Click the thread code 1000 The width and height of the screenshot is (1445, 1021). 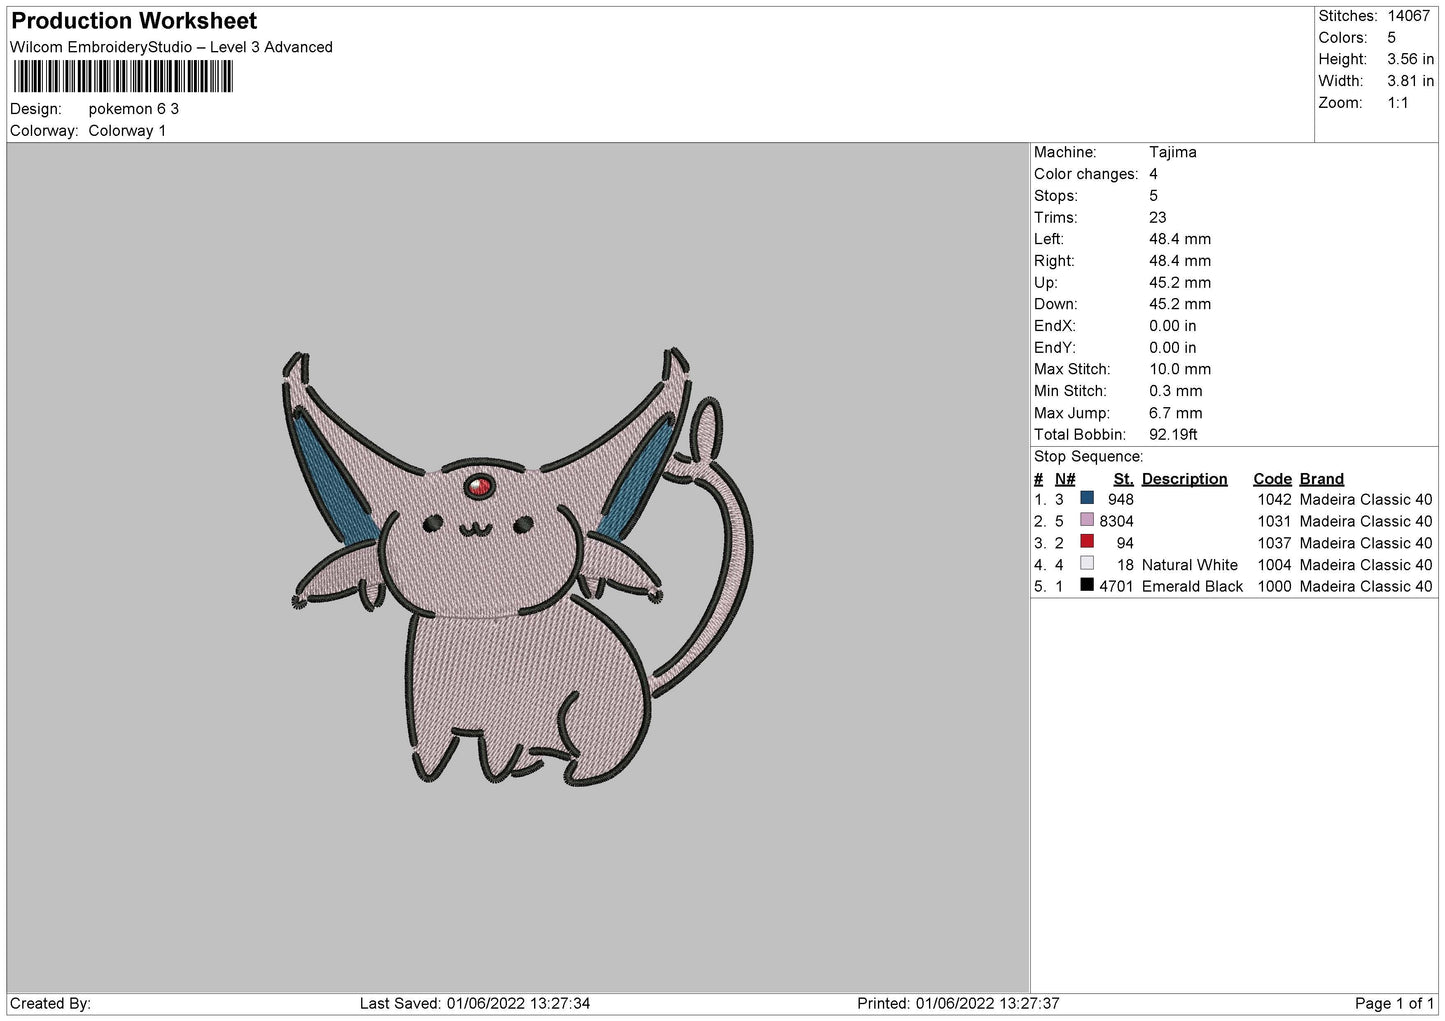(1275, 586)
